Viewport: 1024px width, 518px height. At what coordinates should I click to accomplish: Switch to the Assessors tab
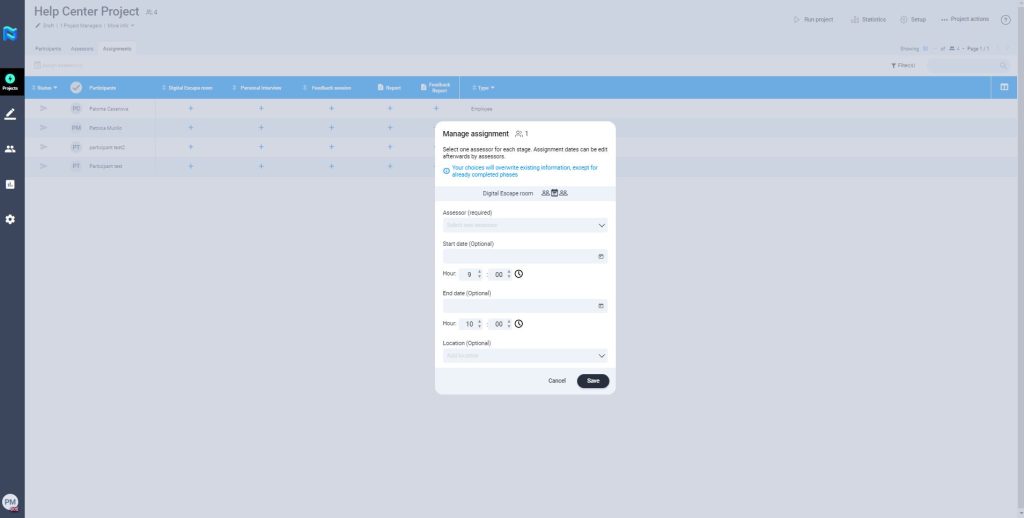82,48
